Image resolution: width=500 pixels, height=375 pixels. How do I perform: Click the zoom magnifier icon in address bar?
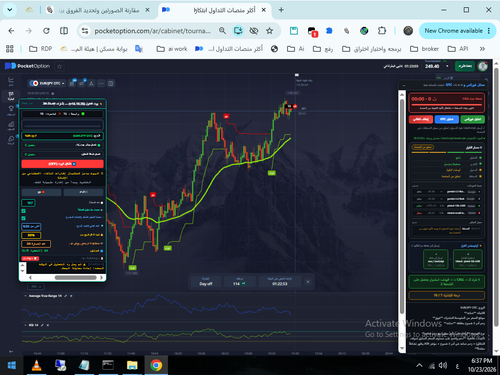tap(222, 31)
